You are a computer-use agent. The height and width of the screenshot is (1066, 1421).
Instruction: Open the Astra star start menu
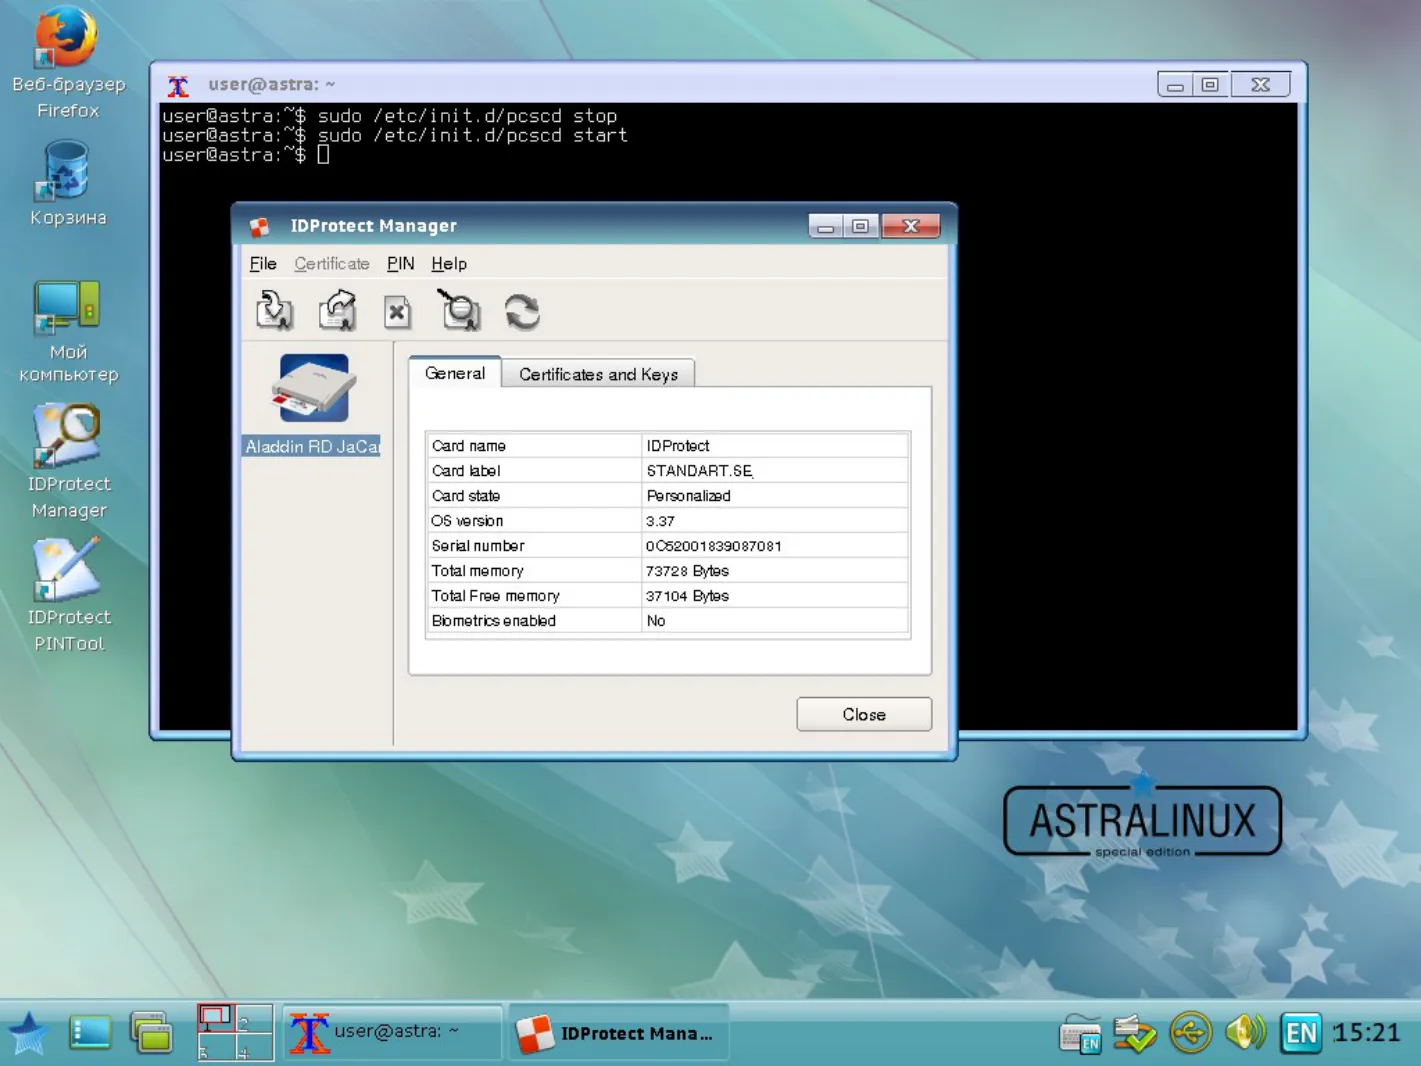point(28,1033)
